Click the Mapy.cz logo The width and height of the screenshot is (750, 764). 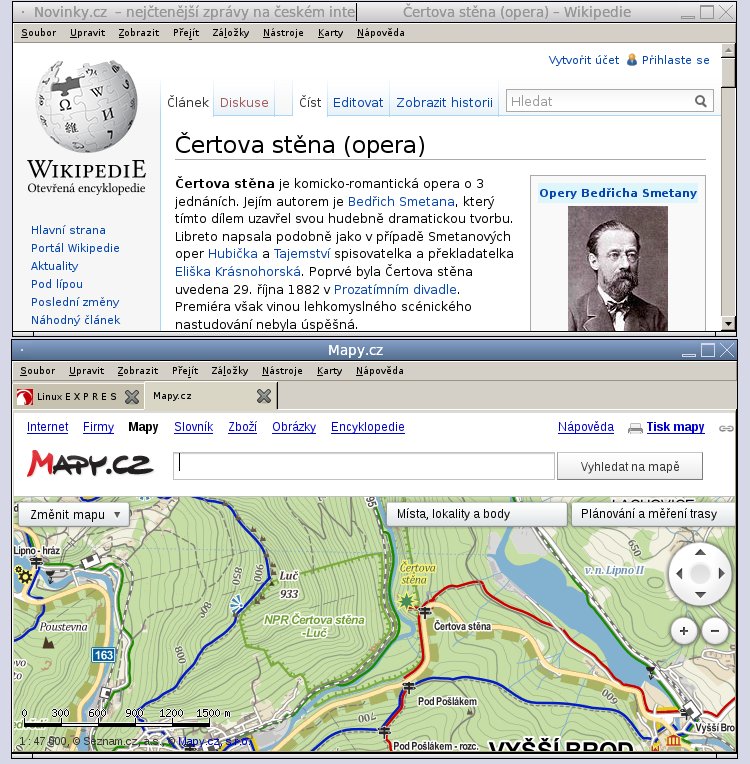(x=90, y=463)
